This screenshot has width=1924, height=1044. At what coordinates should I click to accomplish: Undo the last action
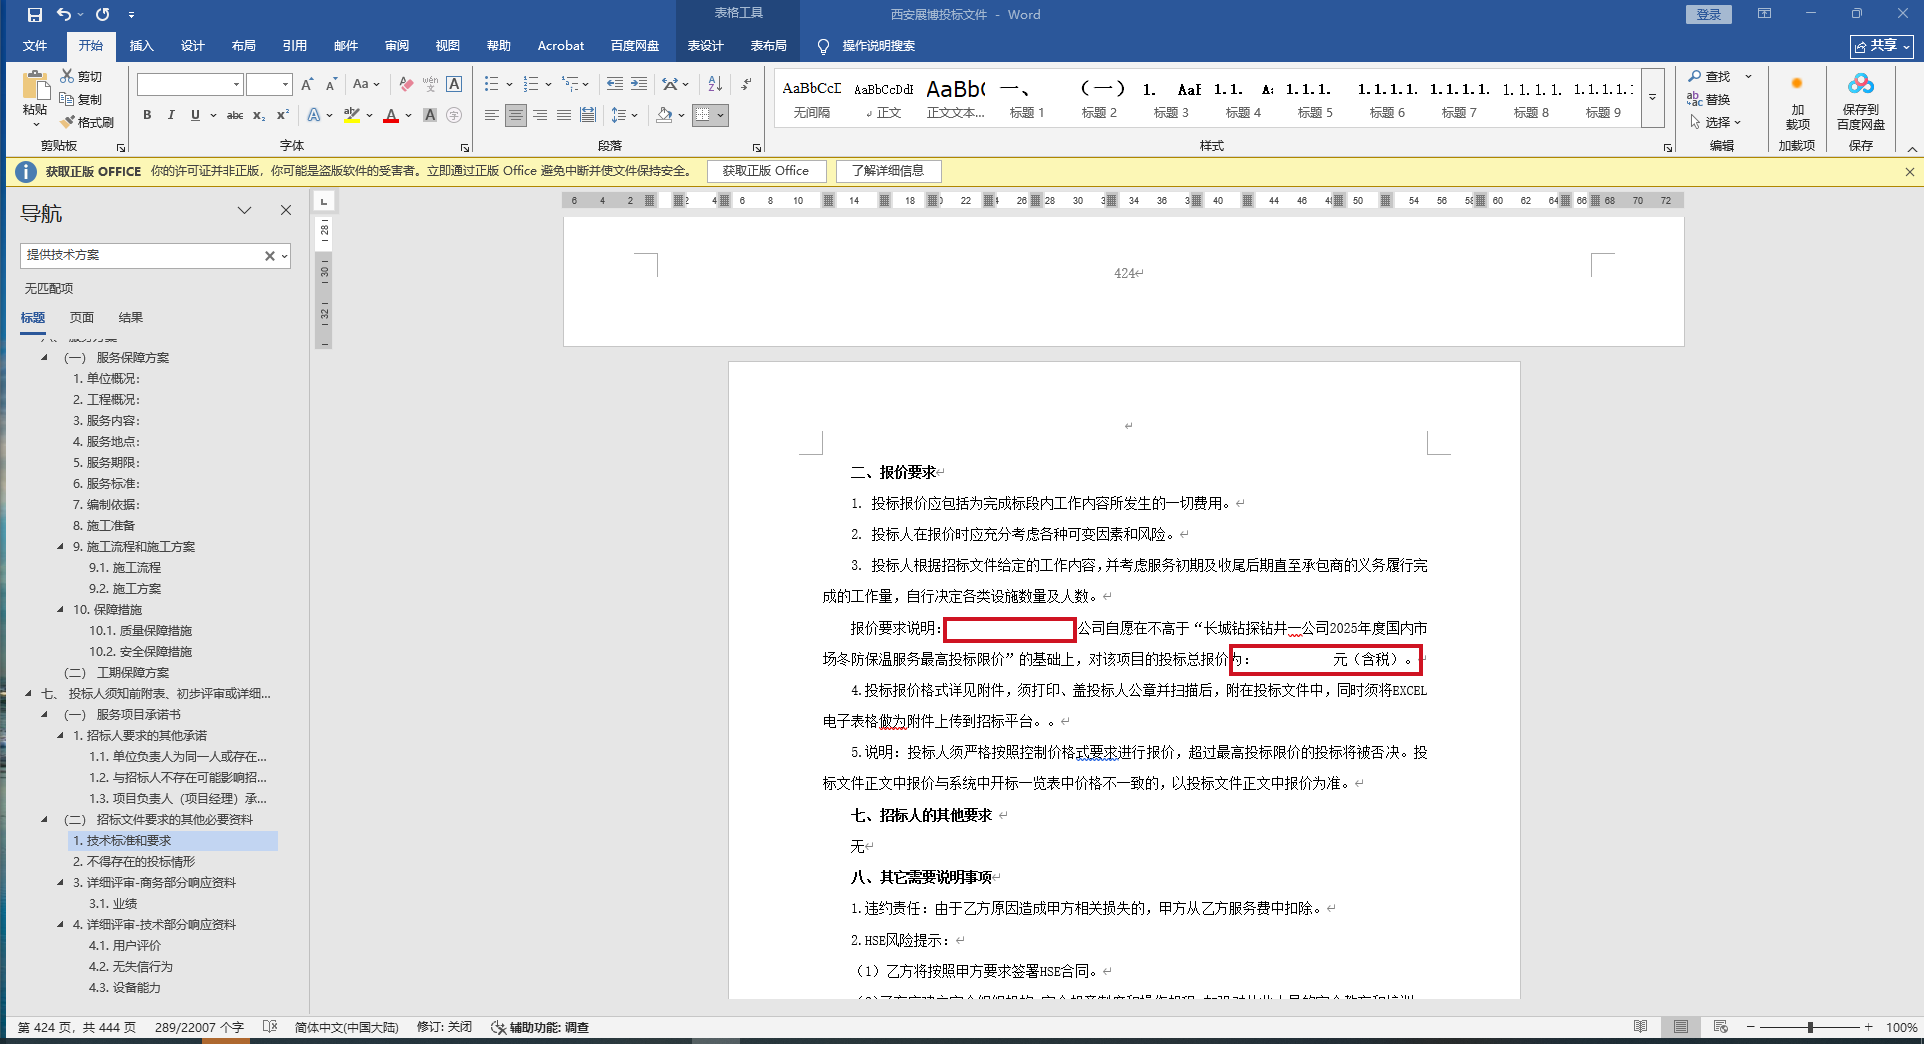coord(64,15)
